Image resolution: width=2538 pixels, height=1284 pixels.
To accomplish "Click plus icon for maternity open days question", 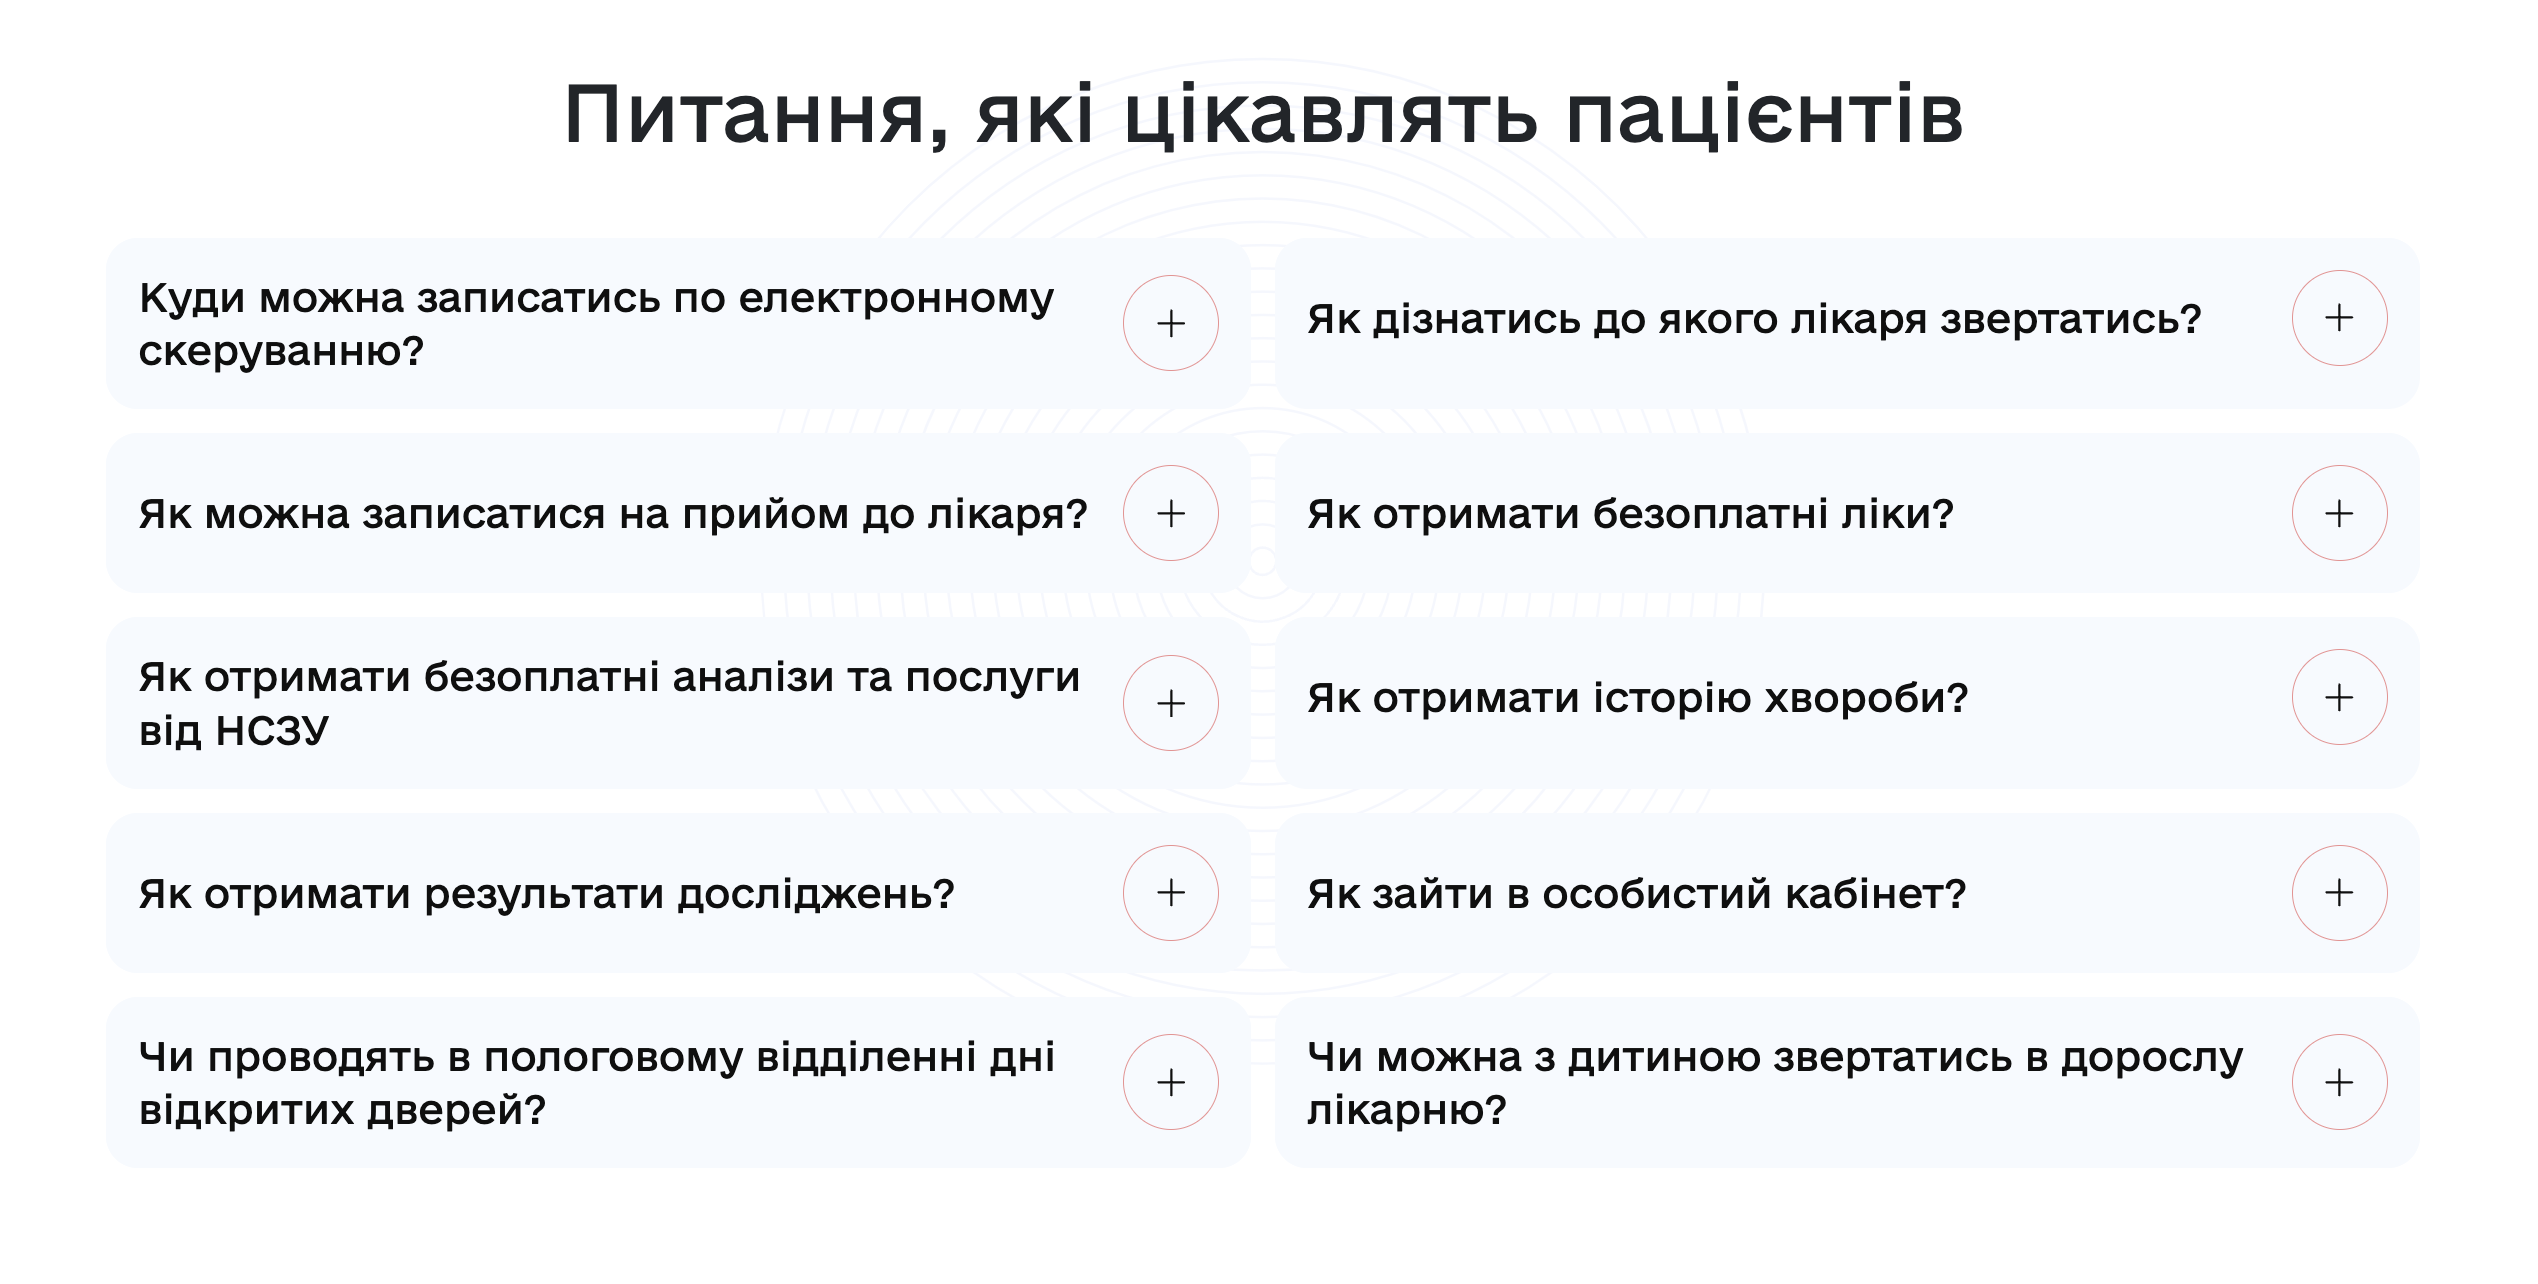I will point(1170,1082).
